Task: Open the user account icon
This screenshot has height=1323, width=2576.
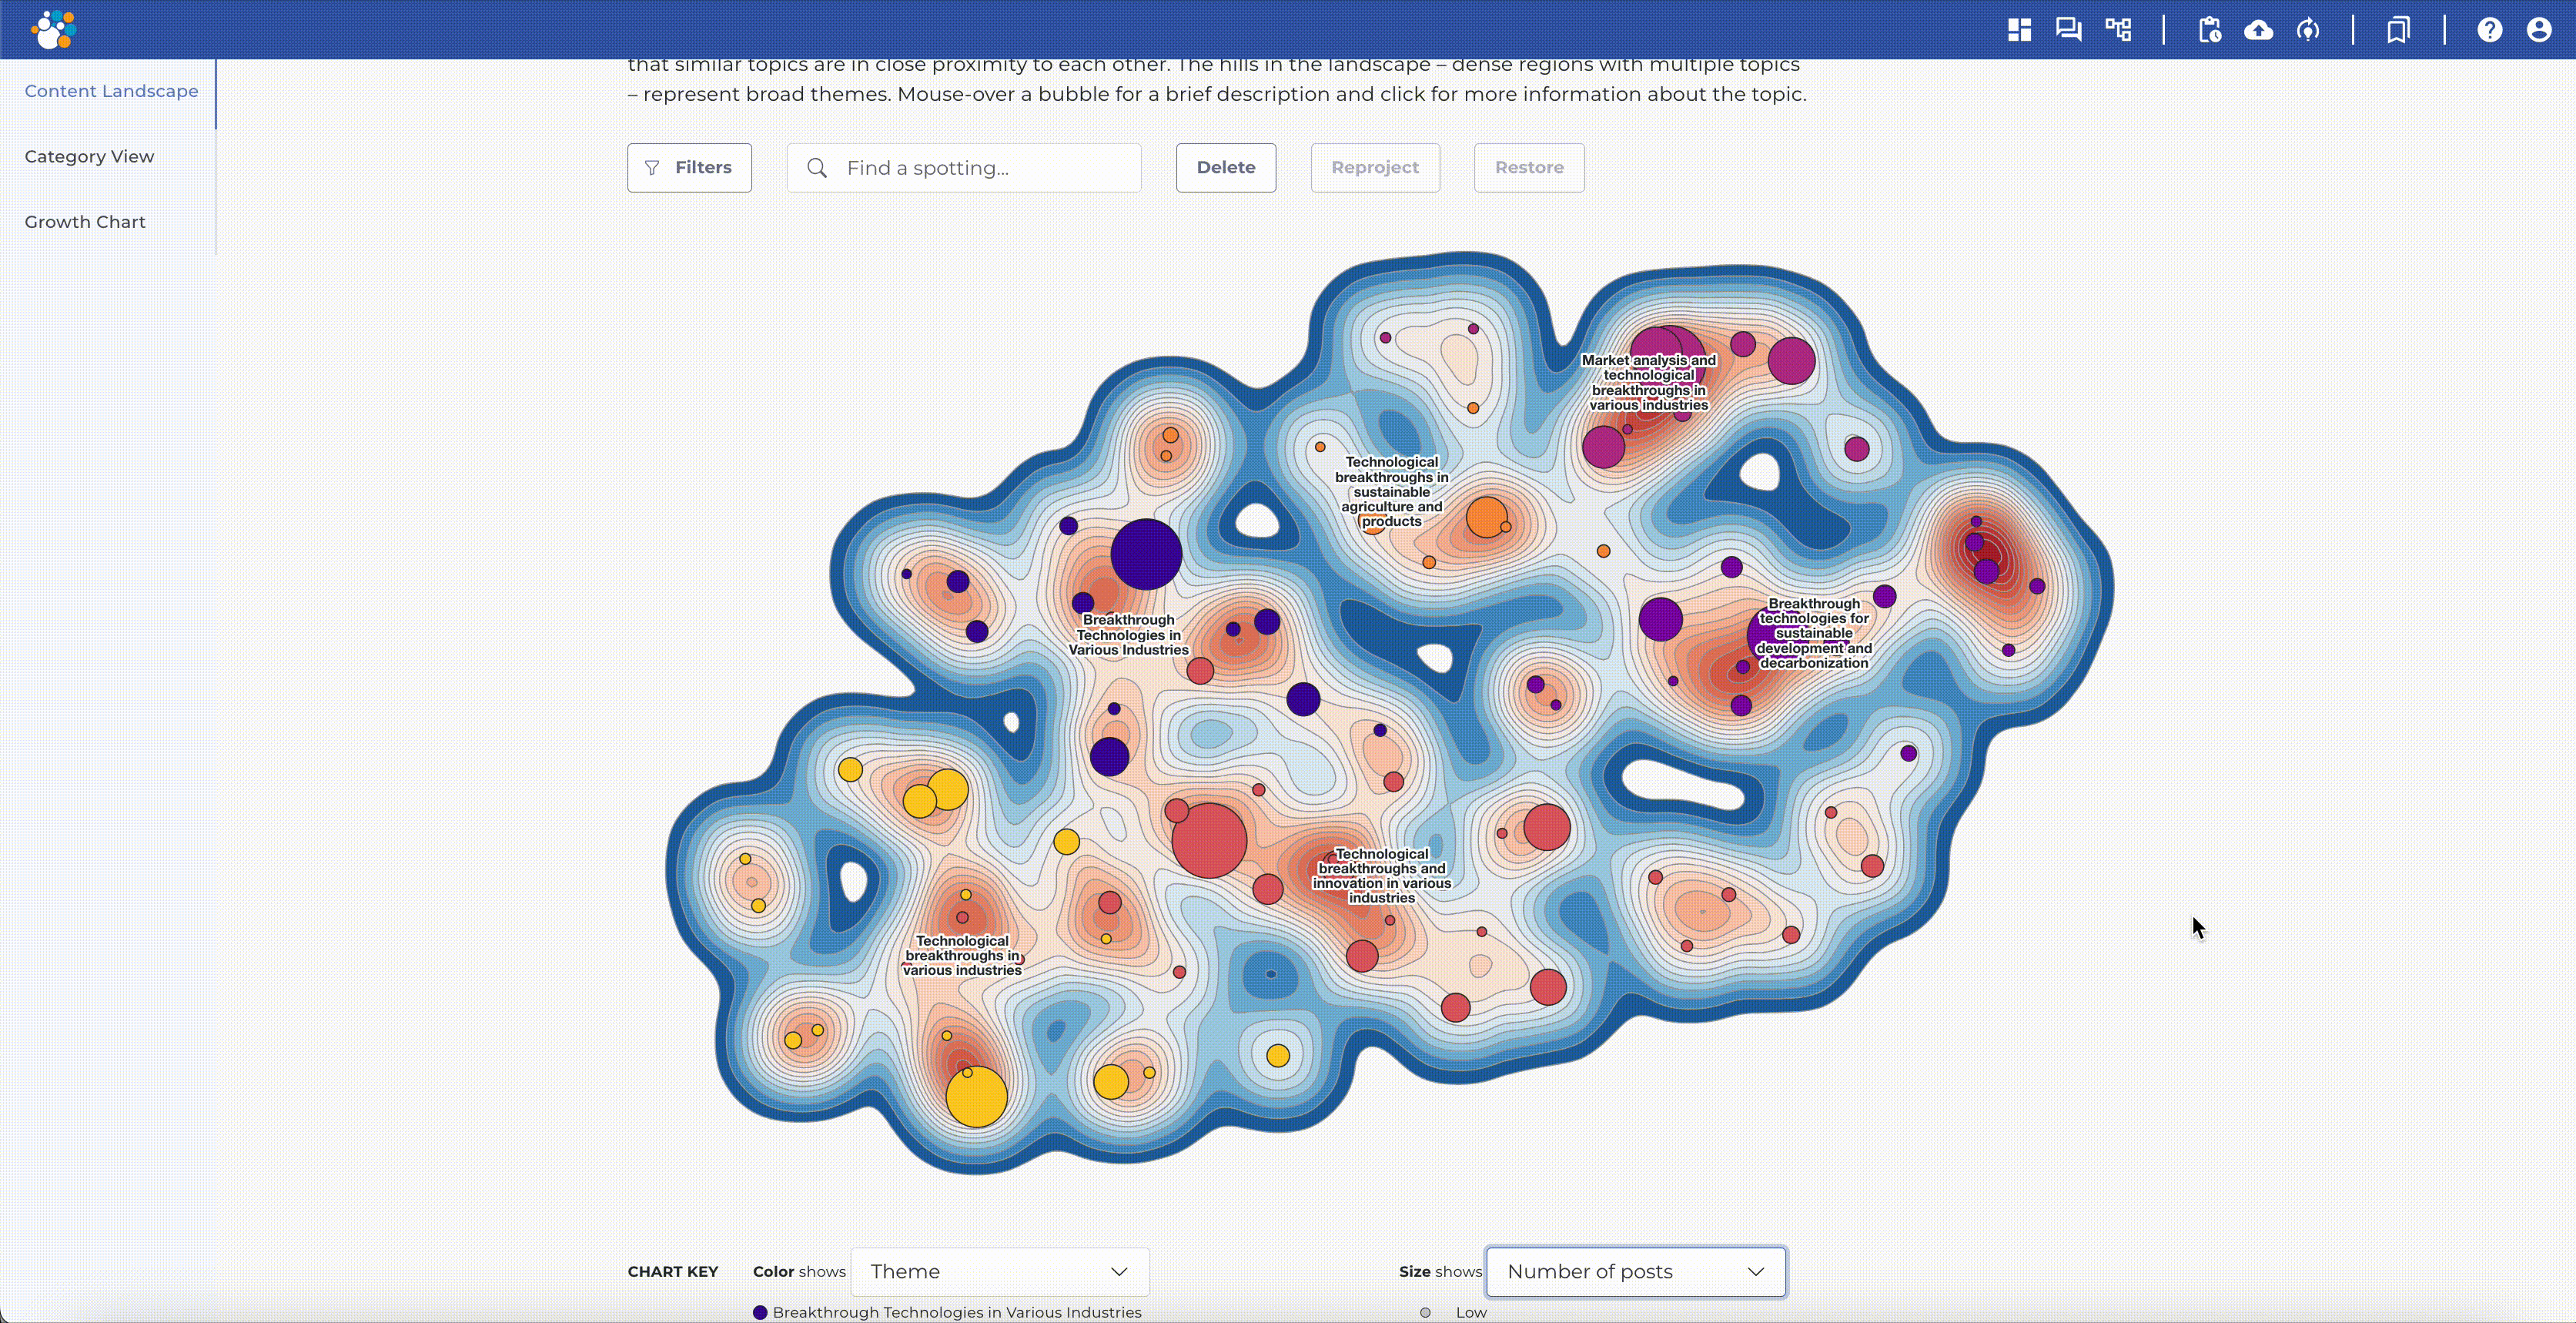Action: 2539,29
